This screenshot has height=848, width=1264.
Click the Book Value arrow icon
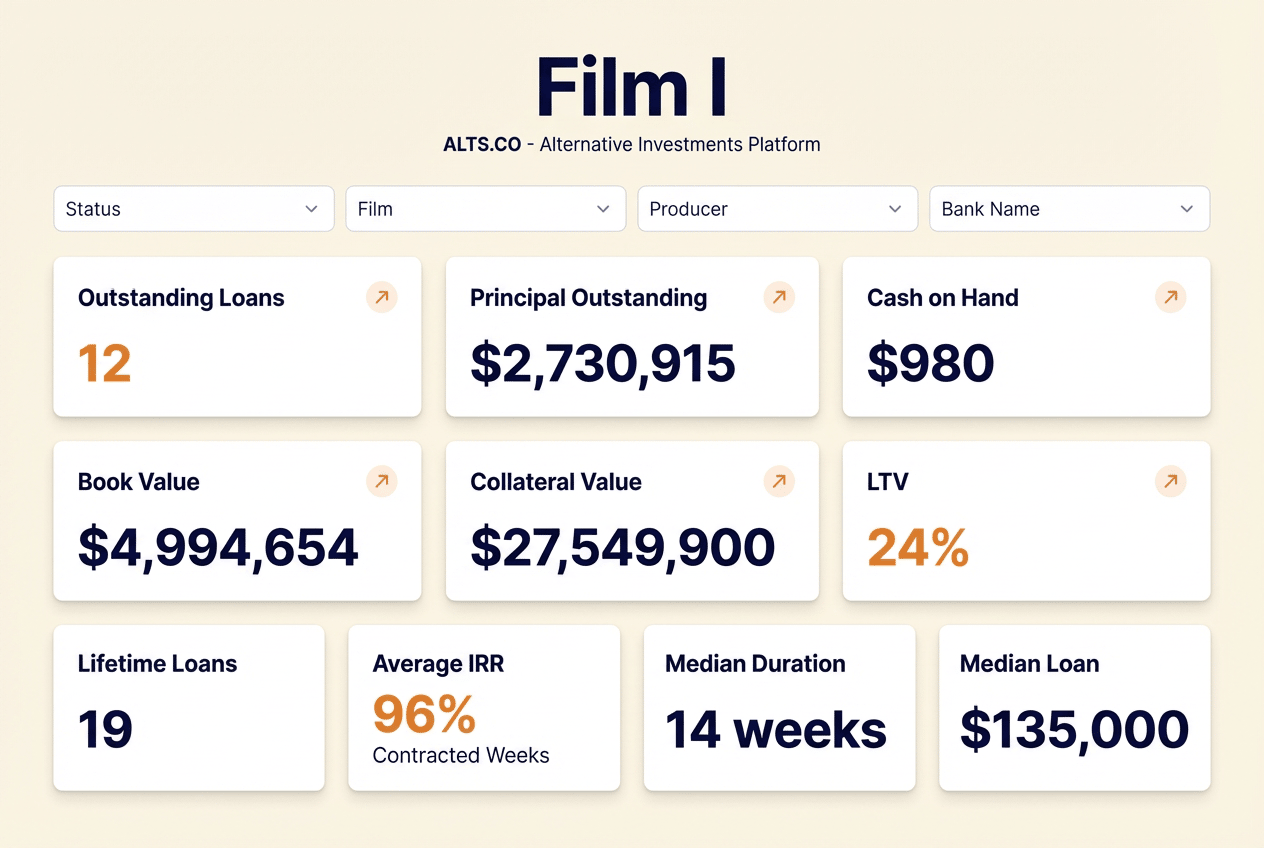point(381,481)
